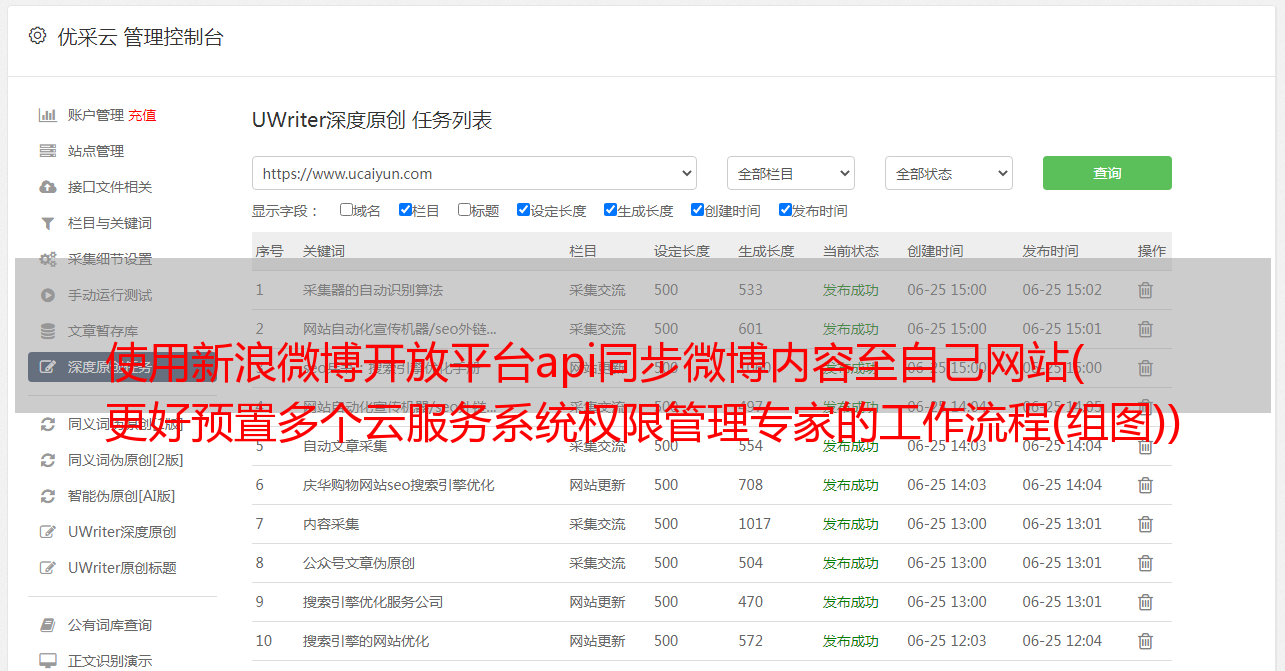This screenshot has height=671, width=1285.
Task: Open the https://www.ucaiyun.com site dropdown
Action: [x=474, y=173]
